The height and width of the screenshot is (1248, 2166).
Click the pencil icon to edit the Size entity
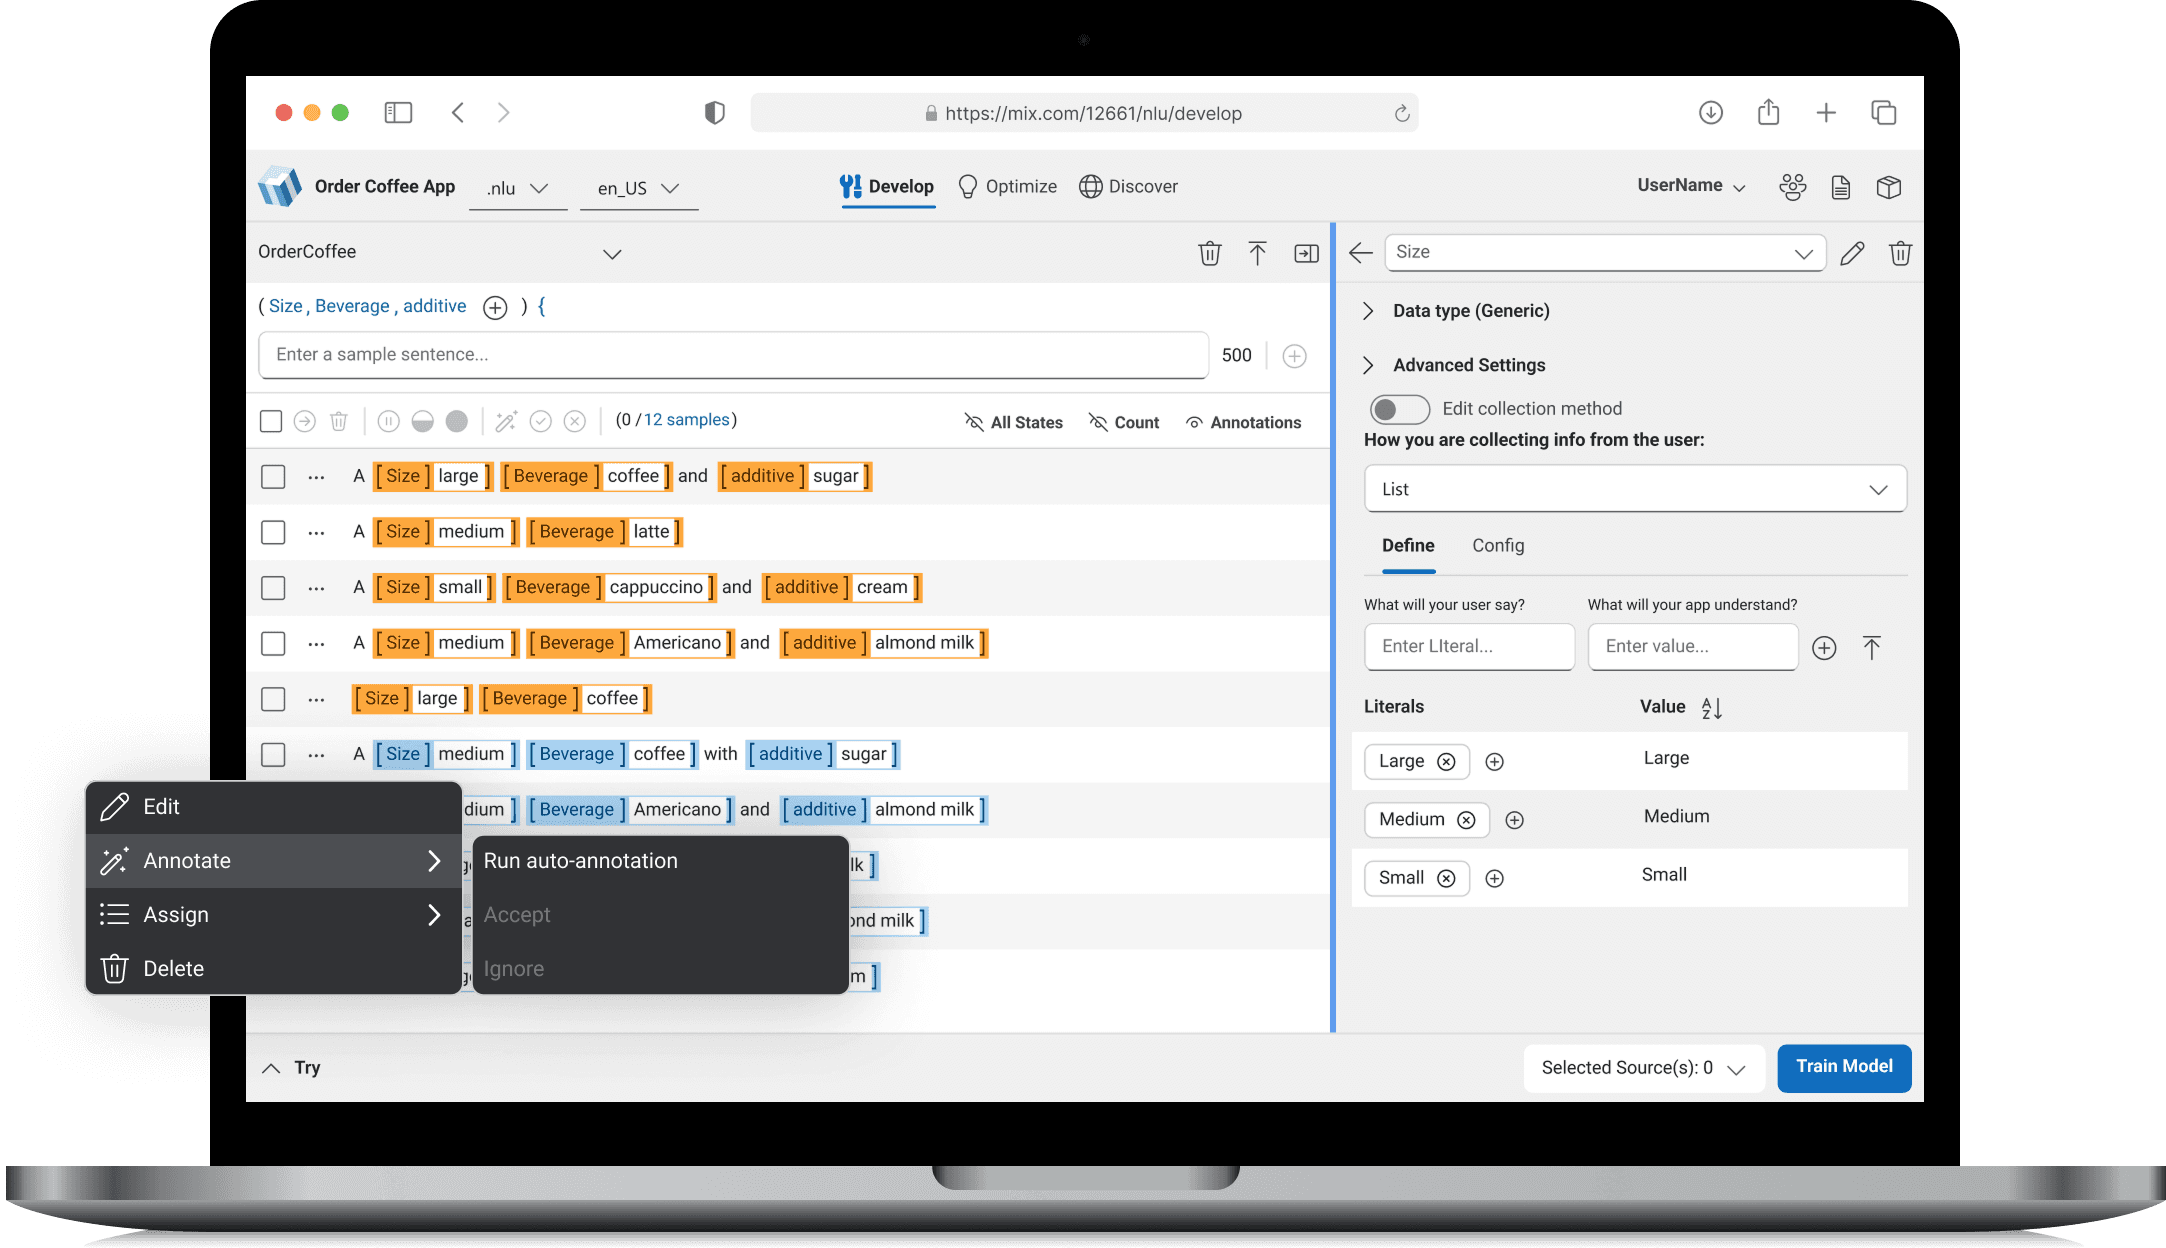pos(1851,254)
